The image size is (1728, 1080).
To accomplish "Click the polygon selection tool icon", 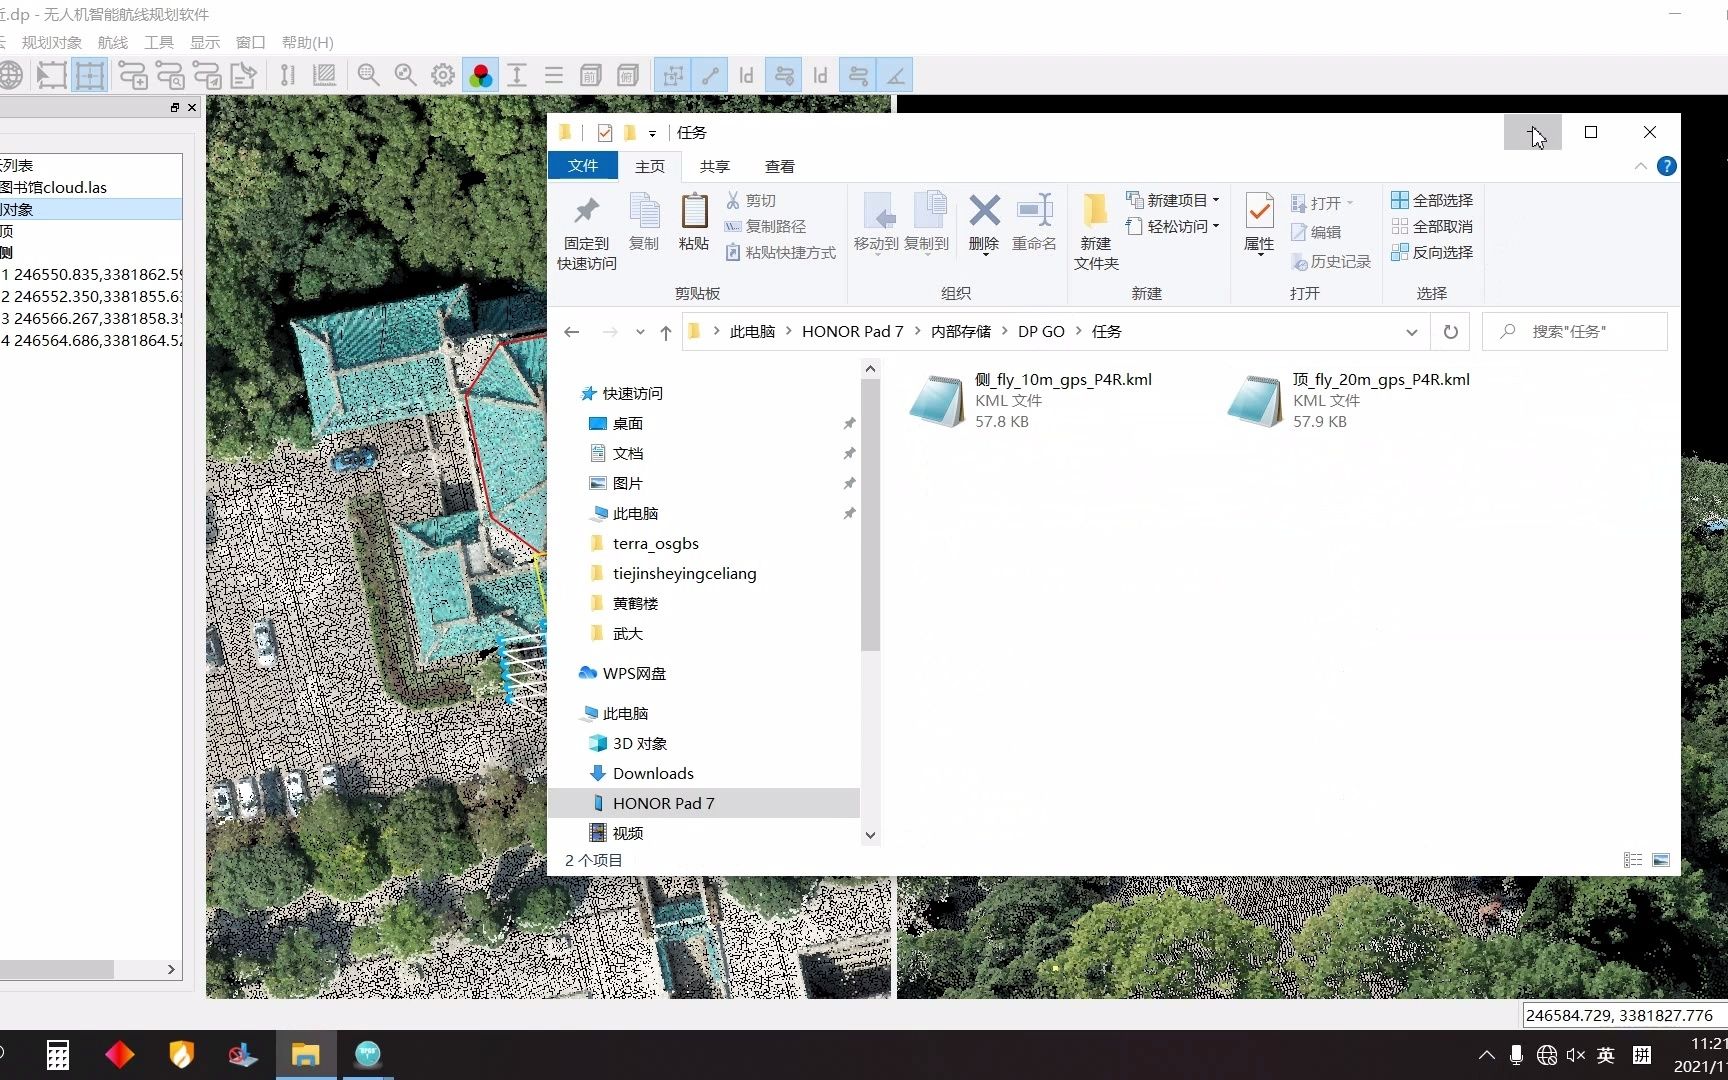I will coord(52,75).
